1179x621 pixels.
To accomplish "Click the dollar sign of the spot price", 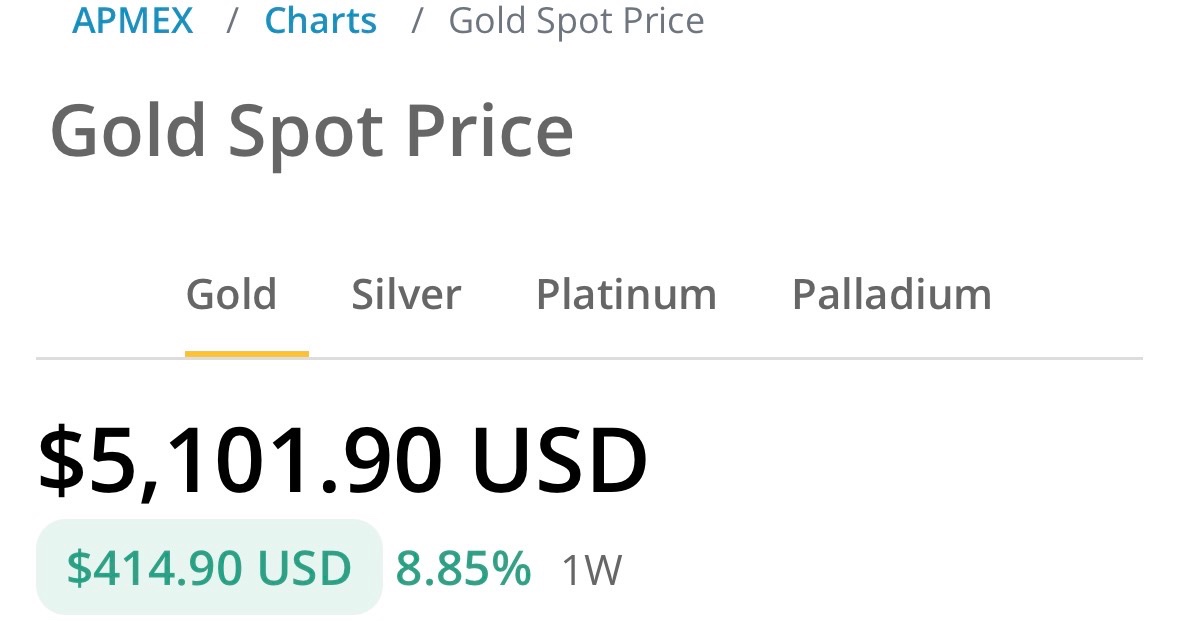I will point(64,462).
